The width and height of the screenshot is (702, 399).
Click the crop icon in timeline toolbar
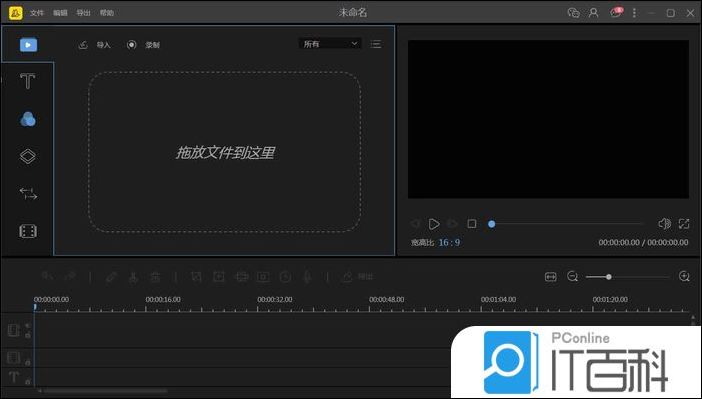point(196,277)
